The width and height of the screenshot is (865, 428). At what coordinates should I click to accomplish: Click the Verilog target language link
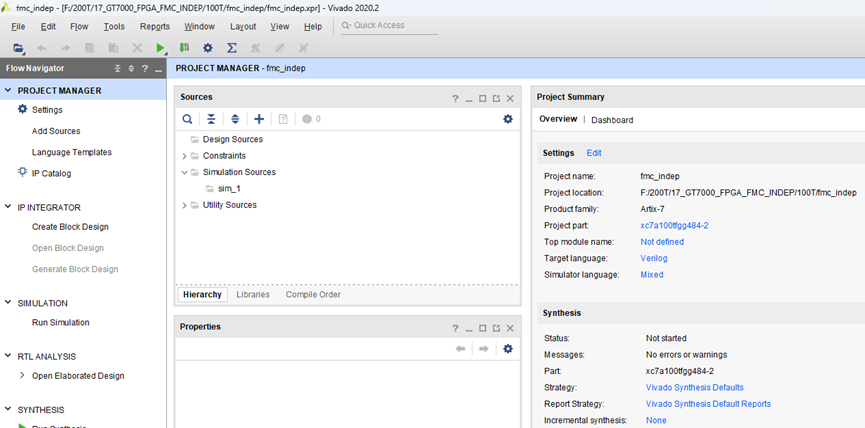click(654, 258)
